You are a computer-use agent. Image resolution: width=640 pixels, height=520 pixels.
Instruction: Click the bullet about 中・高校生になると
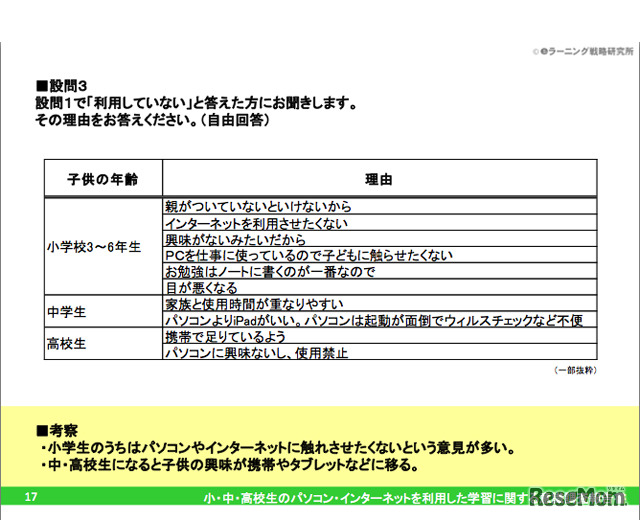coord(229,464)
